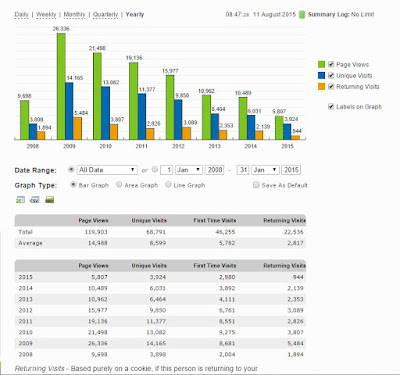Select the Yearly view
The height and width of the screenshot is (375, 400).
(135, 15)
